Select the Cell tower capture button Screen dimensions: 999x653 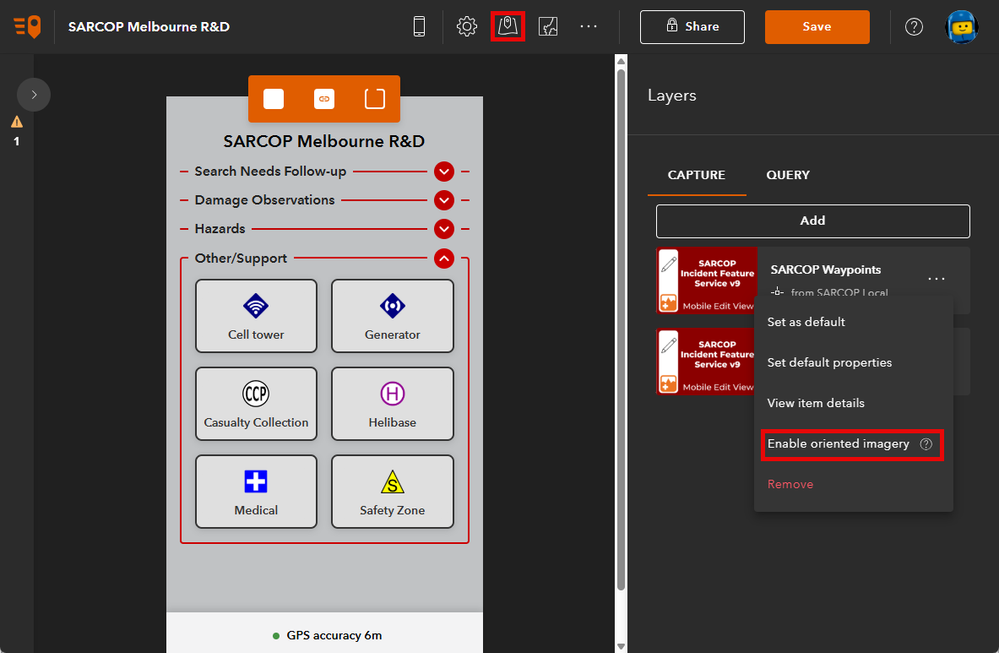tap(256, 316)
